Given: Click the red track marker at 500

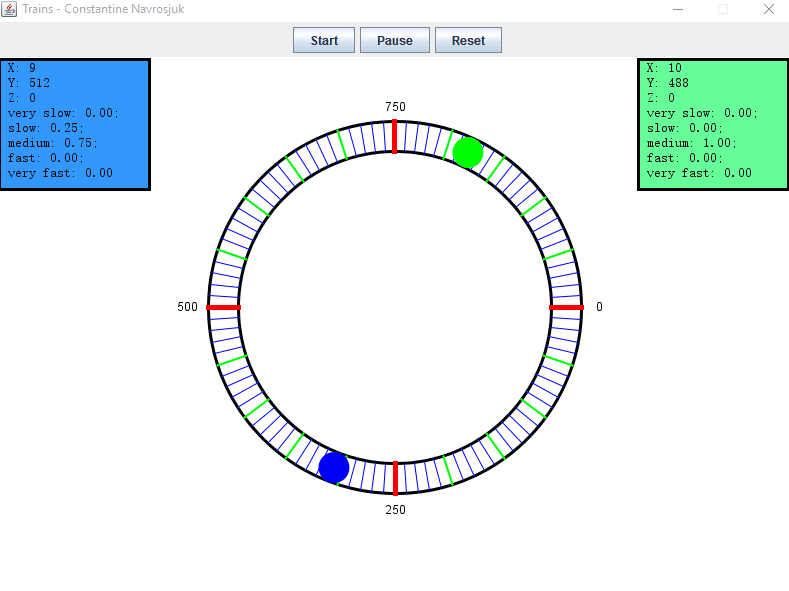Looking at the screenshot, I should (224, 308).
